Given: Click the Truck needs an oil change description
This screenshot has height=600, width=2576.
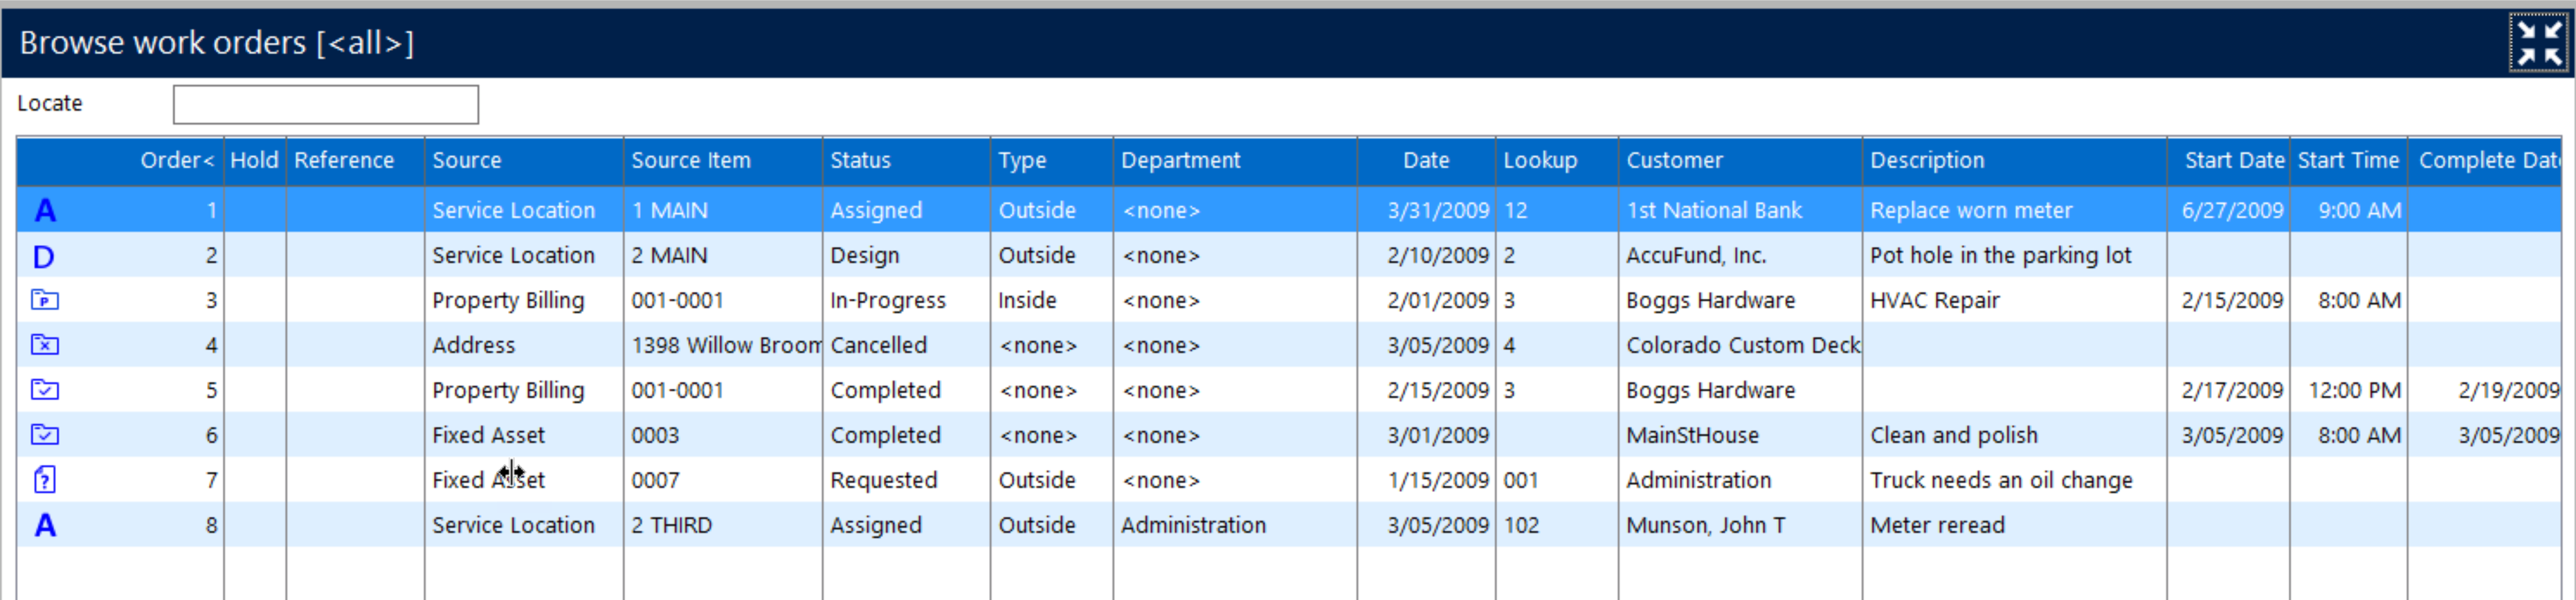Looking at the screenshot, I should tap(2000, 480).
